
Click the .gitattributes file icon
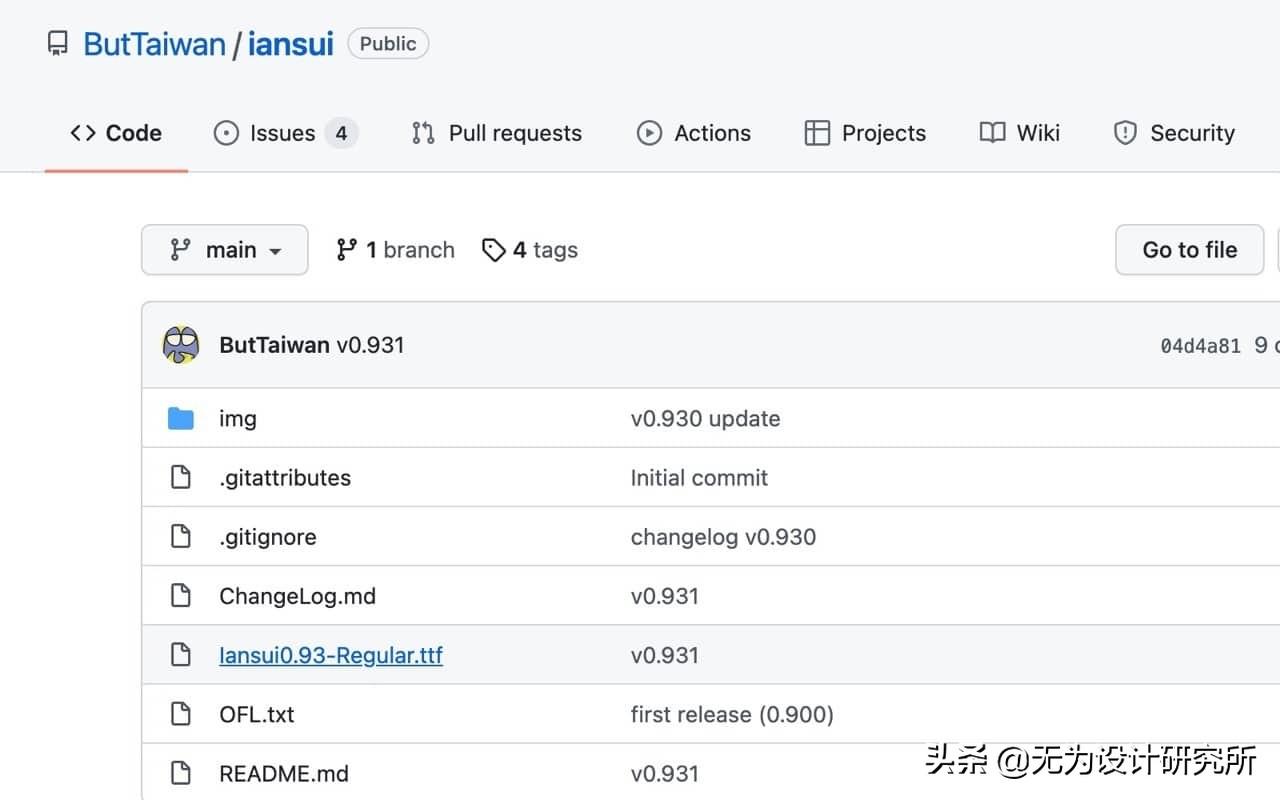(181, 477)
